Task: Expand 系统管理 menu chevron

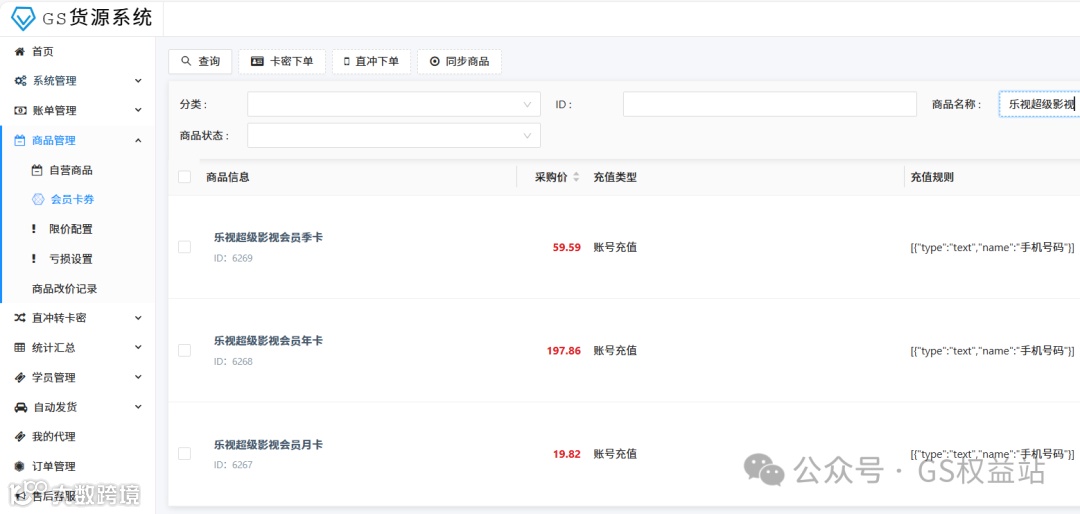Action: pos(138,81)
